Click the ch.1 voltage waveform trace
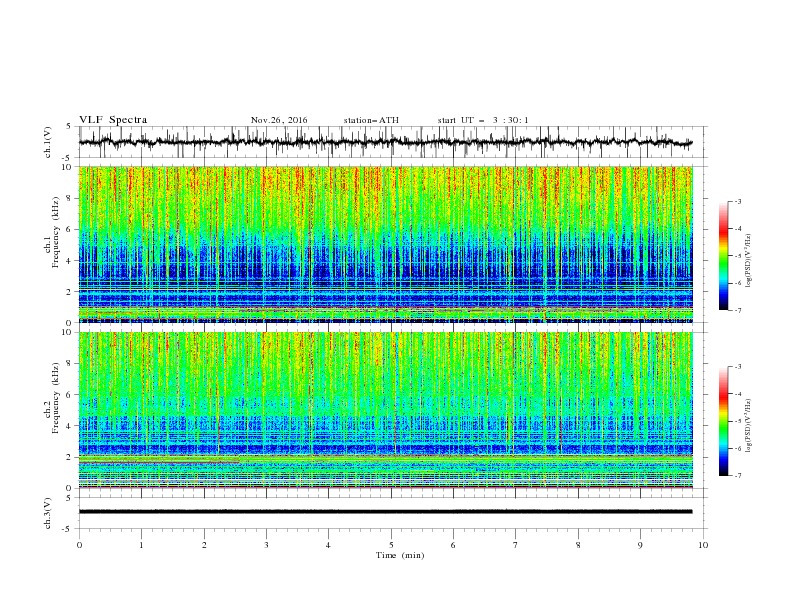The width and height of the screenshot is (792, 612). click(385, 142)
